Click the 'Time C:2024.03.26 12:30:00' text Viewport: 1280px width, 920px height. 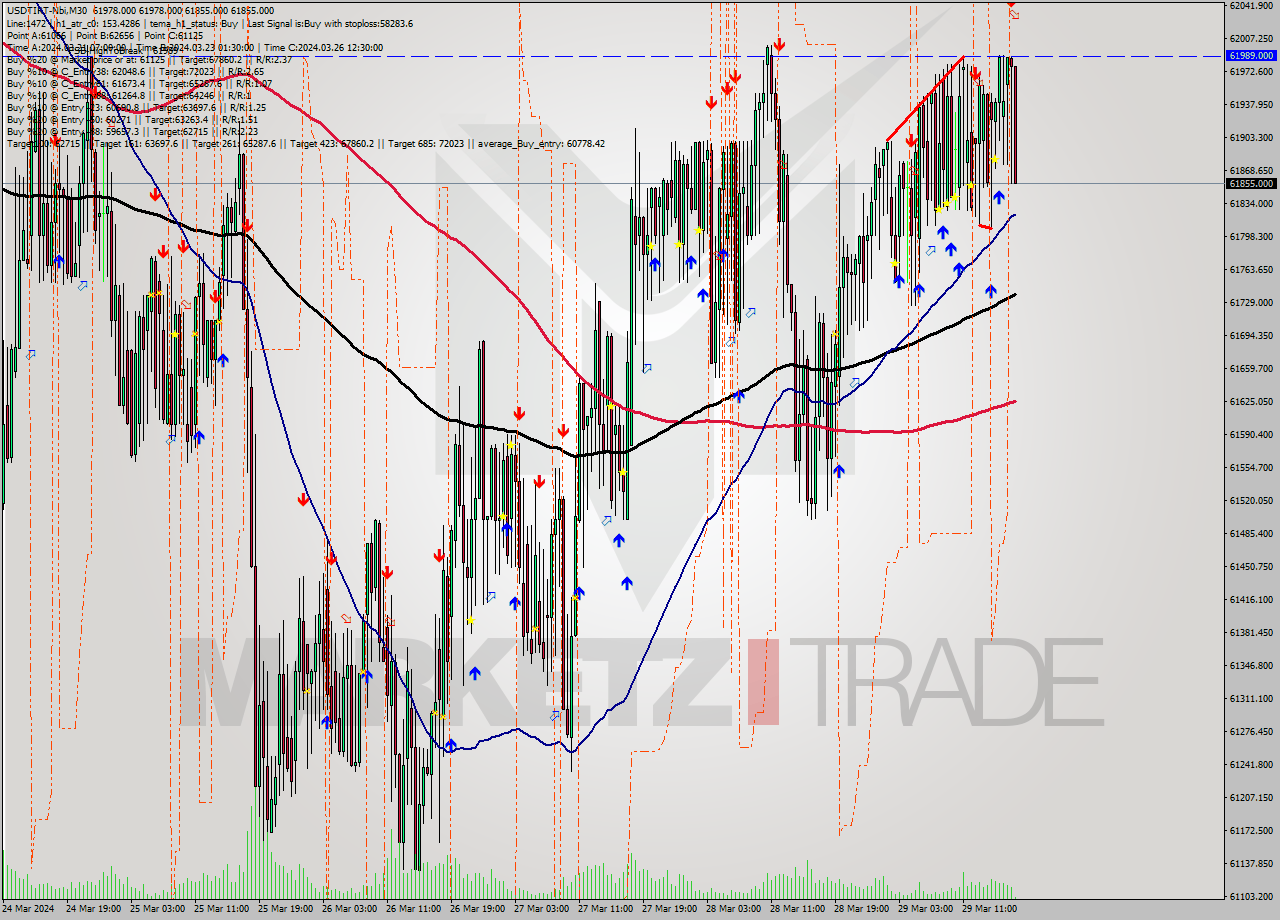click(x=325, y=47)
